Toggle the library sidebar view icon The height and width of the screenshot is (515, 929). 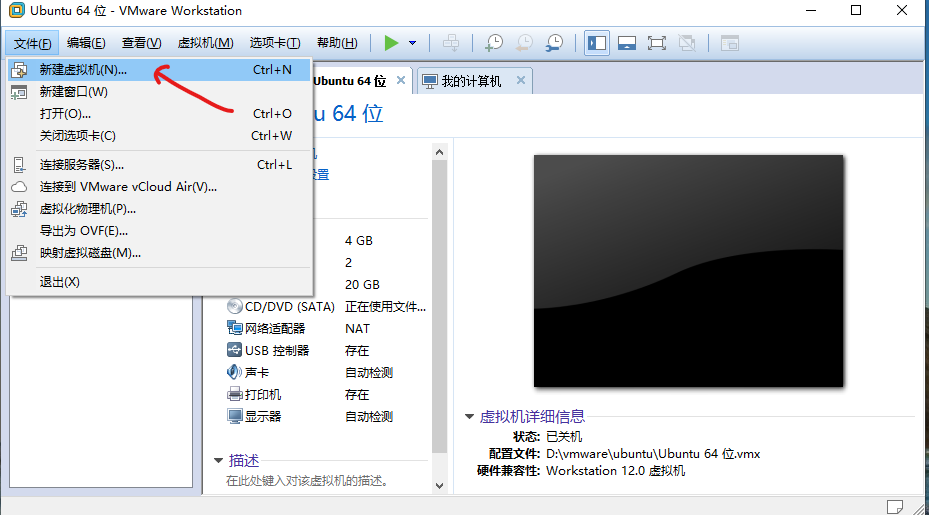click(597, 43)
